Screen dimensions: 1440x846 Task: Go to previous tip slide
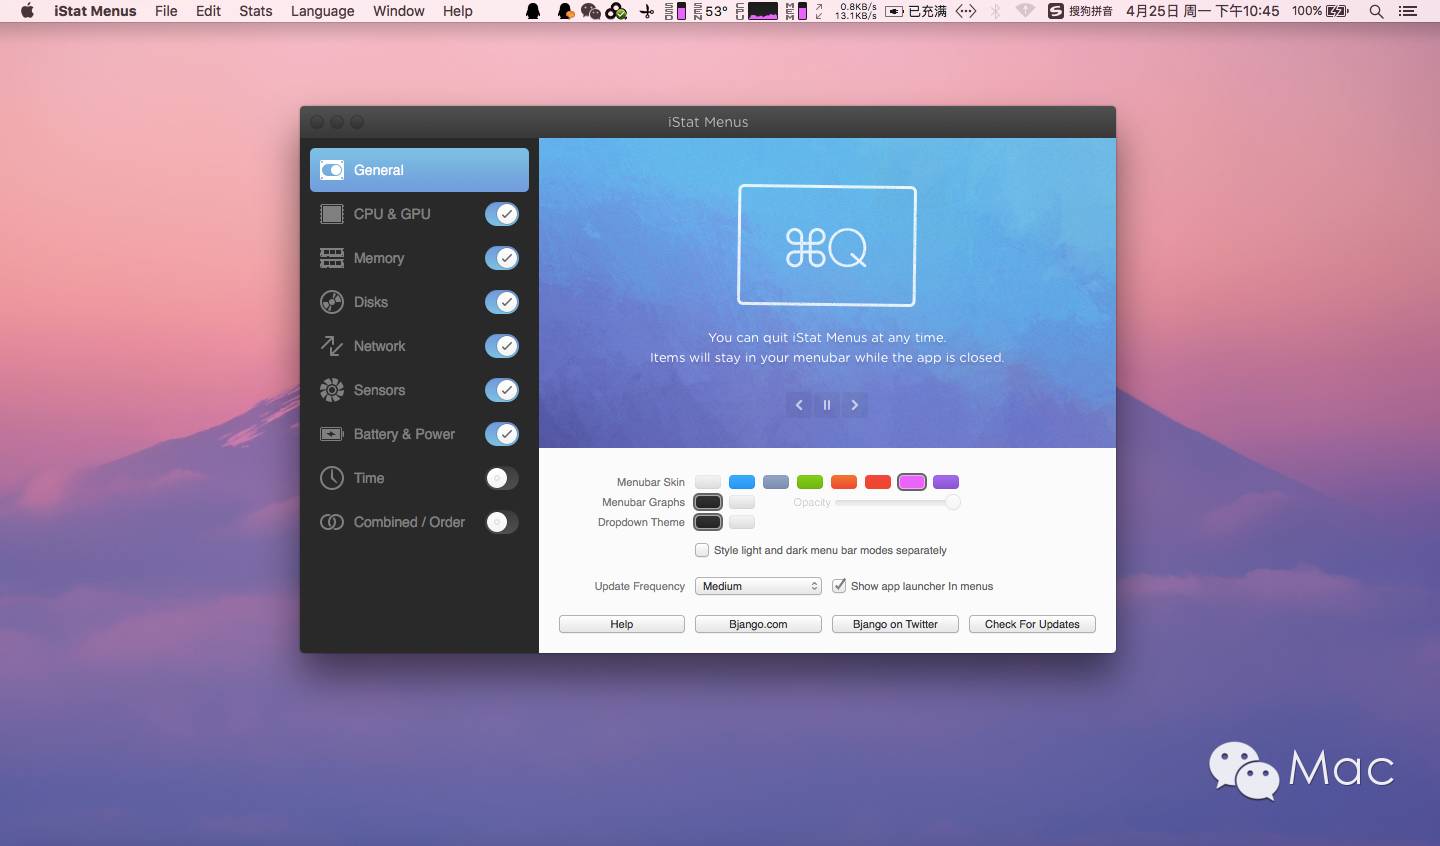pyautogui.click(x=799, y=405)
